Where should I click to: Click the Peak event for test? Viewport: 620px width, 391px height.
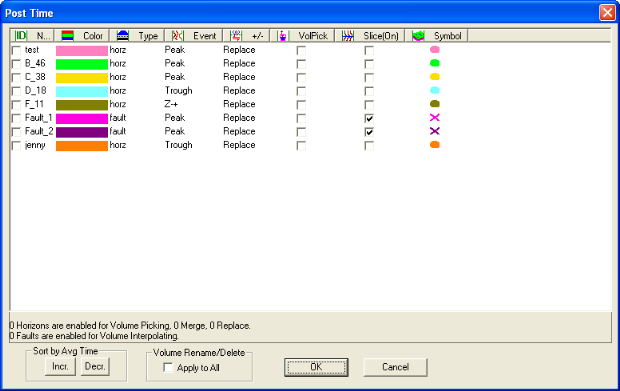coord(175,50)
